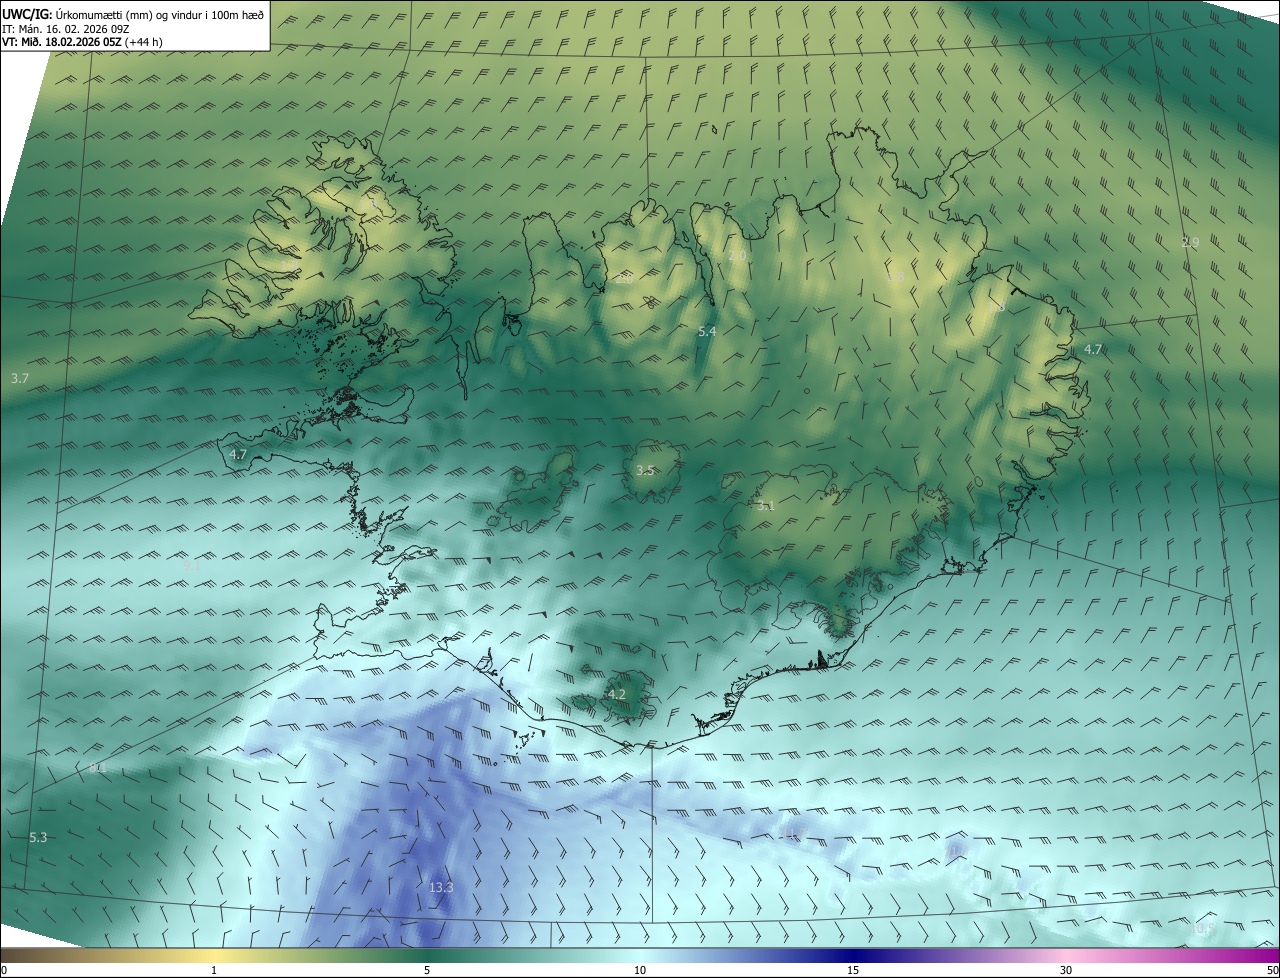Click the 2.9 value in the northeast ocean
The image size is (1280, 978).
[1190, 242]
